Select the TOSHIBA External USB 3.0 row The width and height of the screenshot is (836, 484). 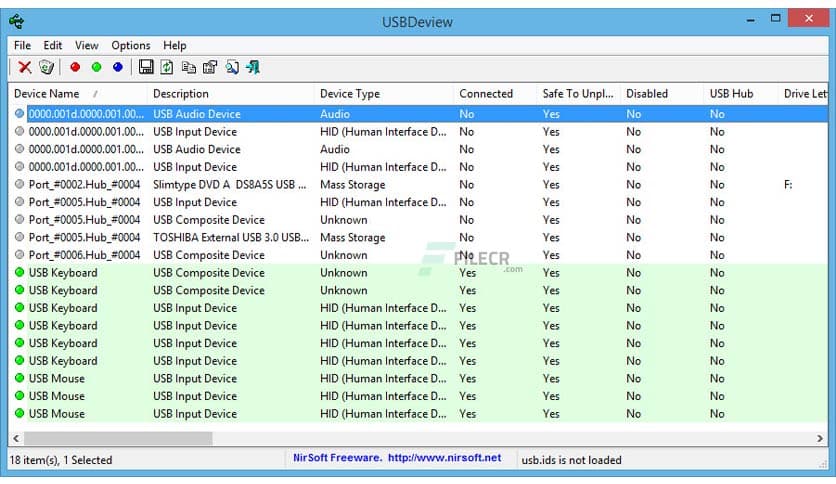(419, 237)
